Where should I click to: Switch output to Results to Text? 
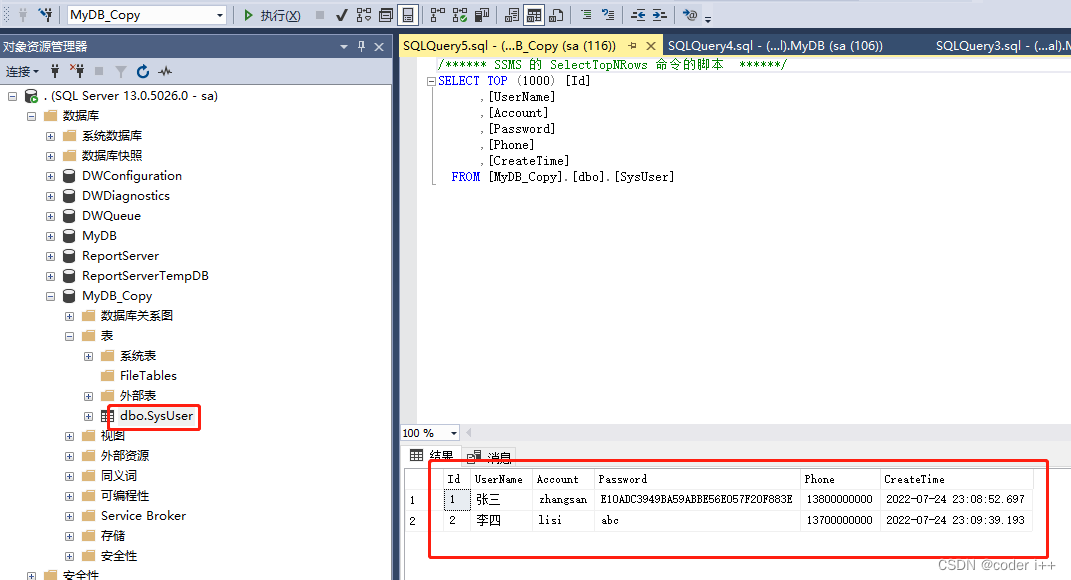[x=512, y=15]
